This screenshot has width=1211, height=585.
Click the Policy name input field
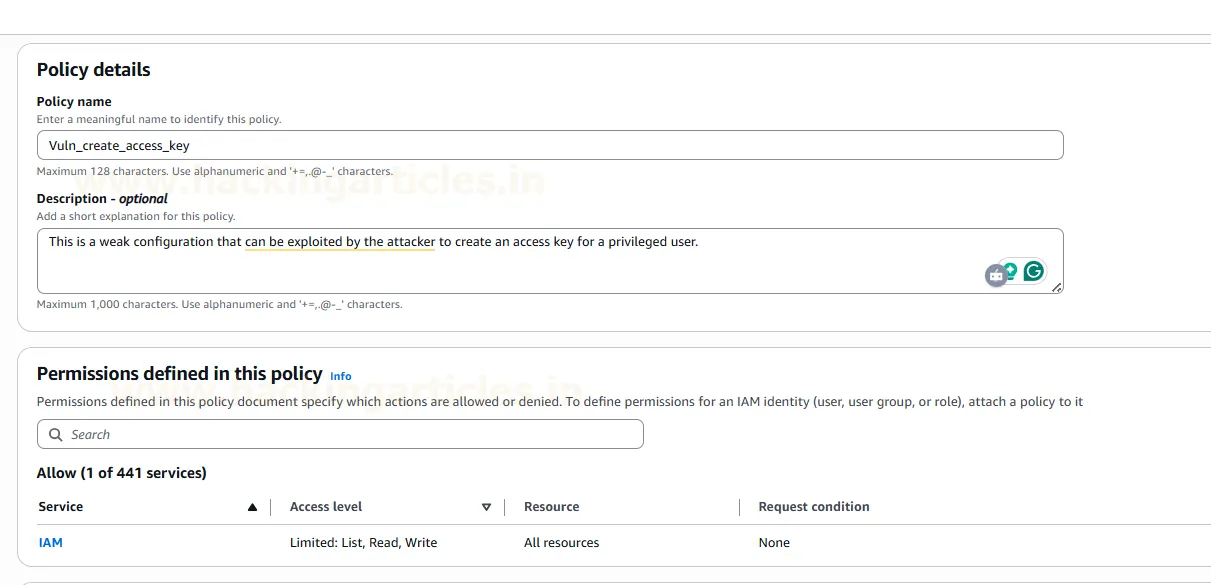pos(549,145)
